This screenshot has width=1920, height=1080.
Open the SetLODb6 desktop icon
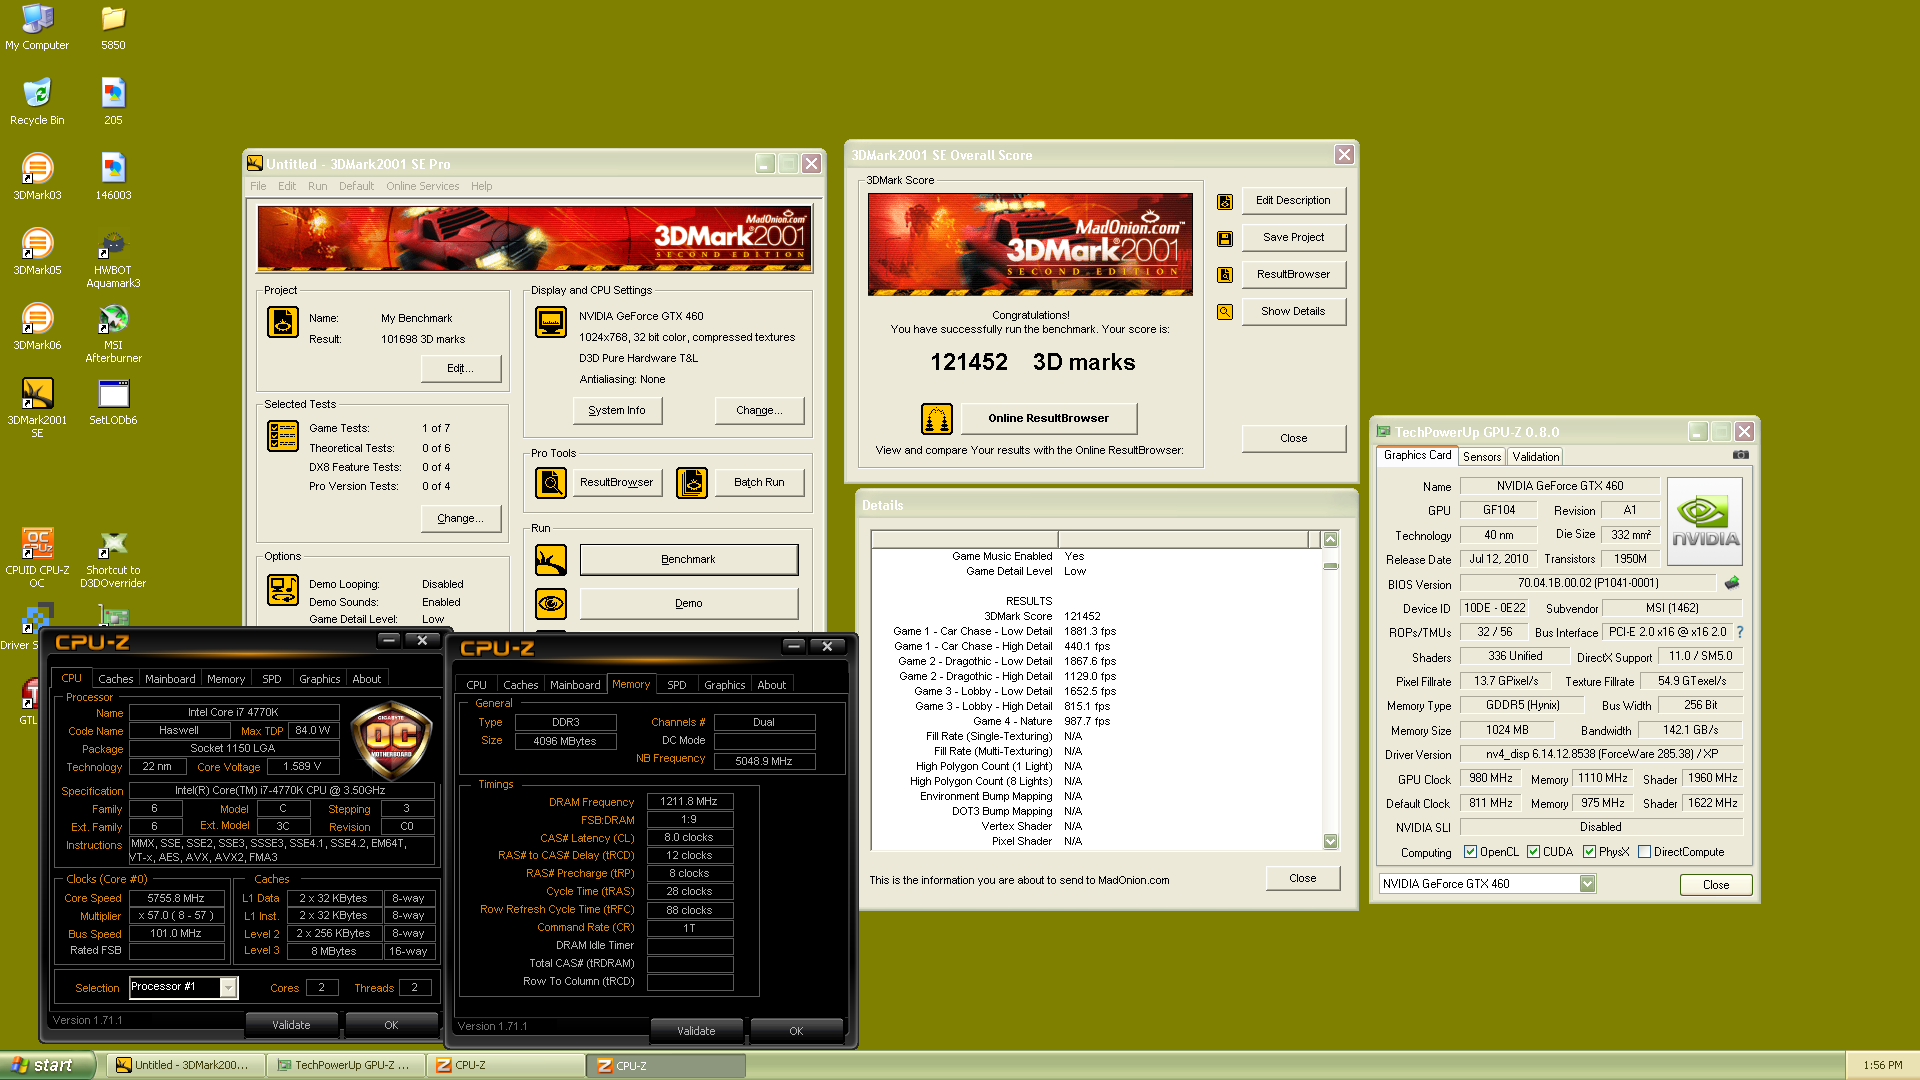(x=113, y=401)
